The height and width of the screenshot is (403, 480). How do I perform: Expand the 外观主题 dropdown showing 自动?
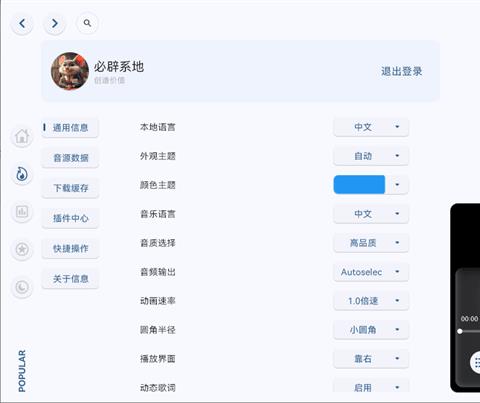coord(371,156)
